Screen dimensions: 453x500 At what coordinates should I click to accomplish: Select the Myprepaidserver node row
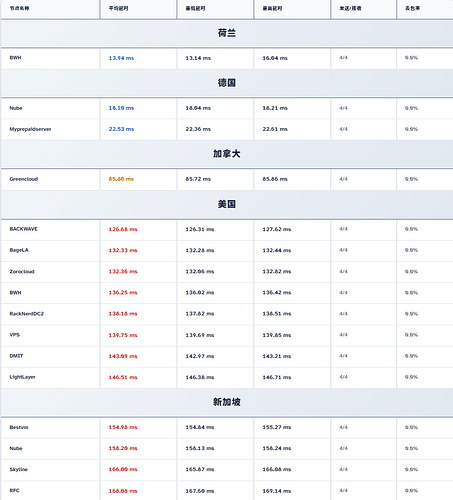point(227,129)
